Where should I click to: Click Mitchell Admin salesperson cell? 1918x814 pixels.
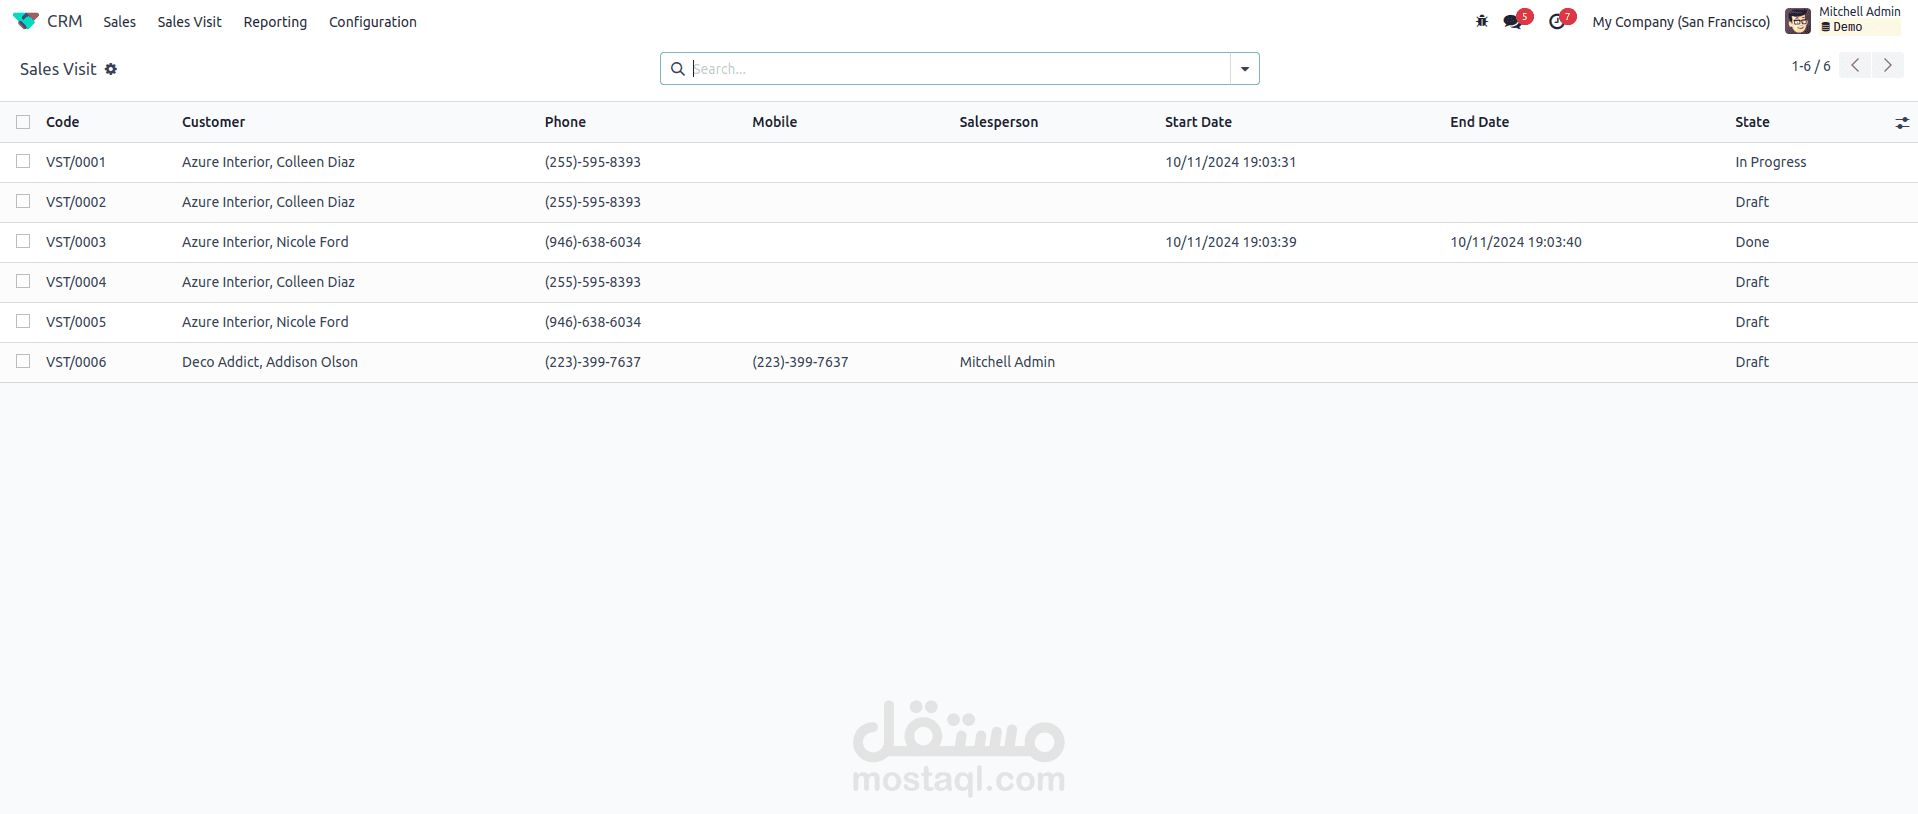1007,362
